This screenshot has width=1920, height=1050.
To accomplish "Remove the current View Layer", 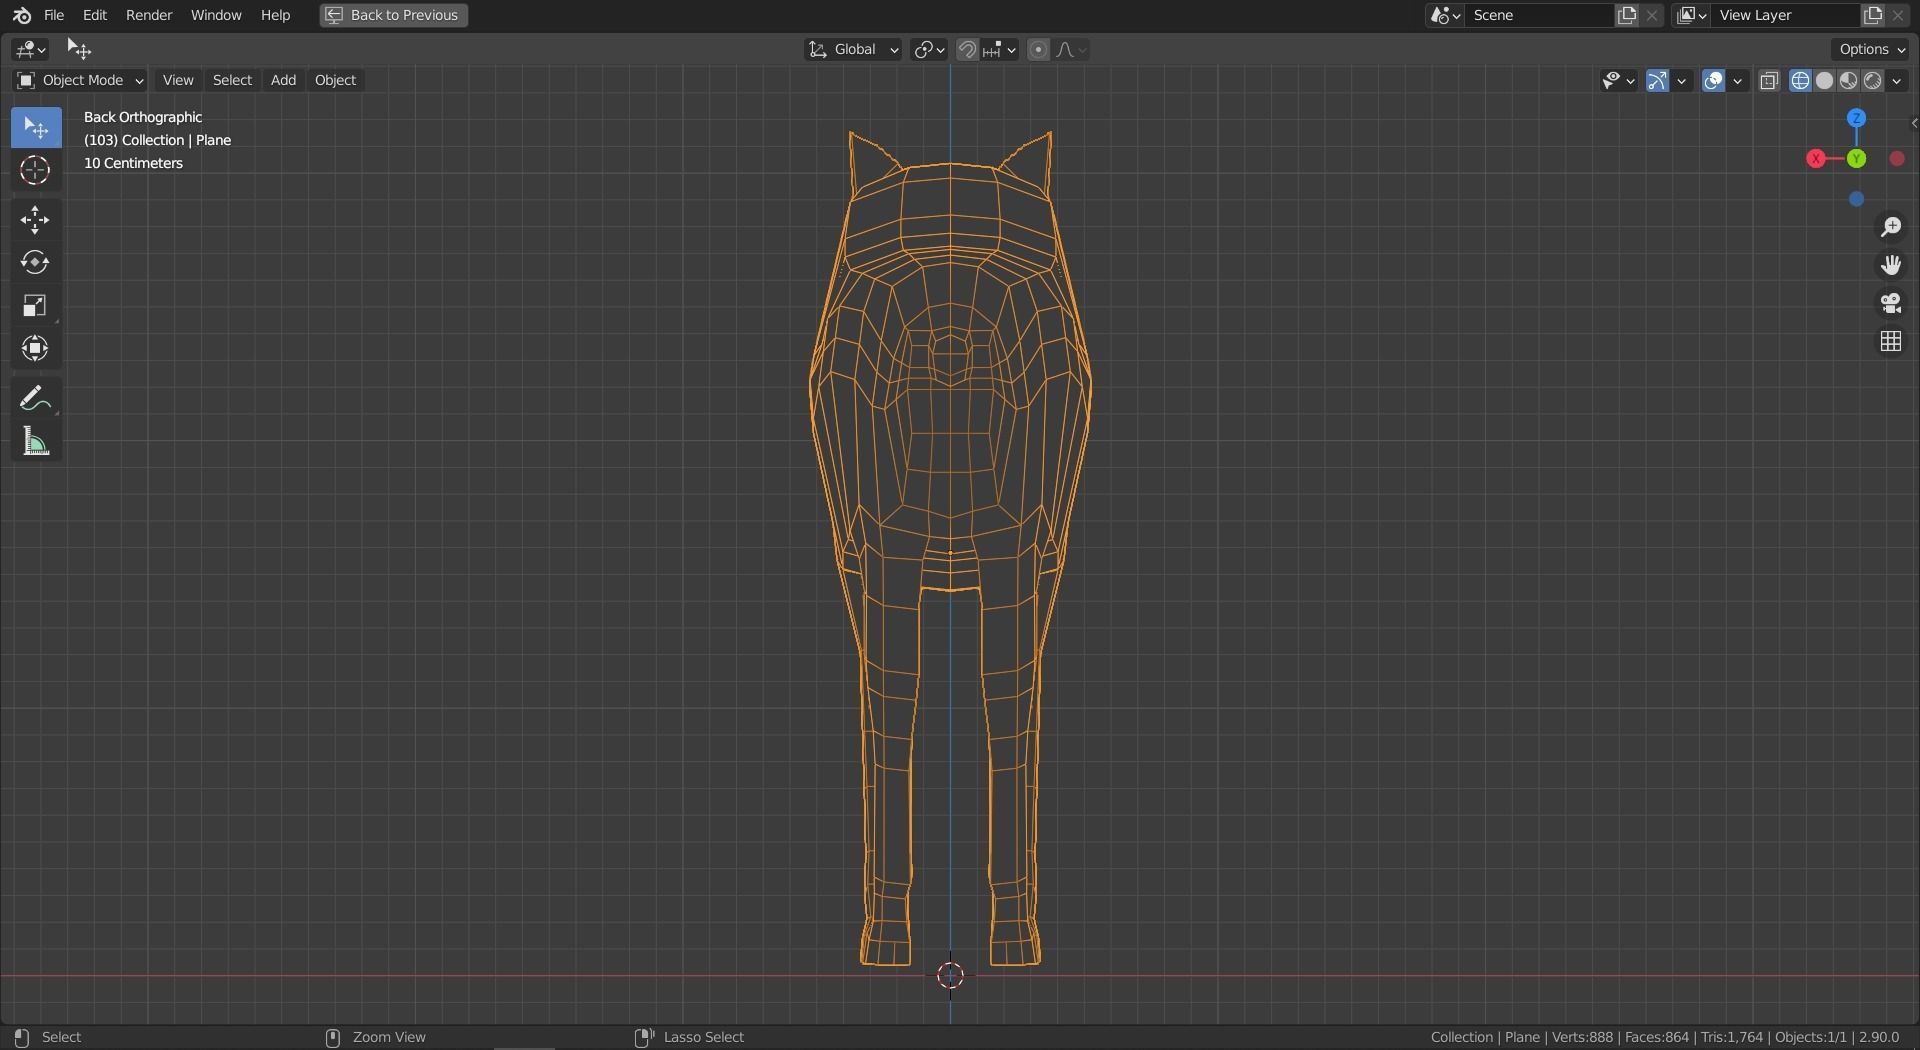I will pos(1898,15).
